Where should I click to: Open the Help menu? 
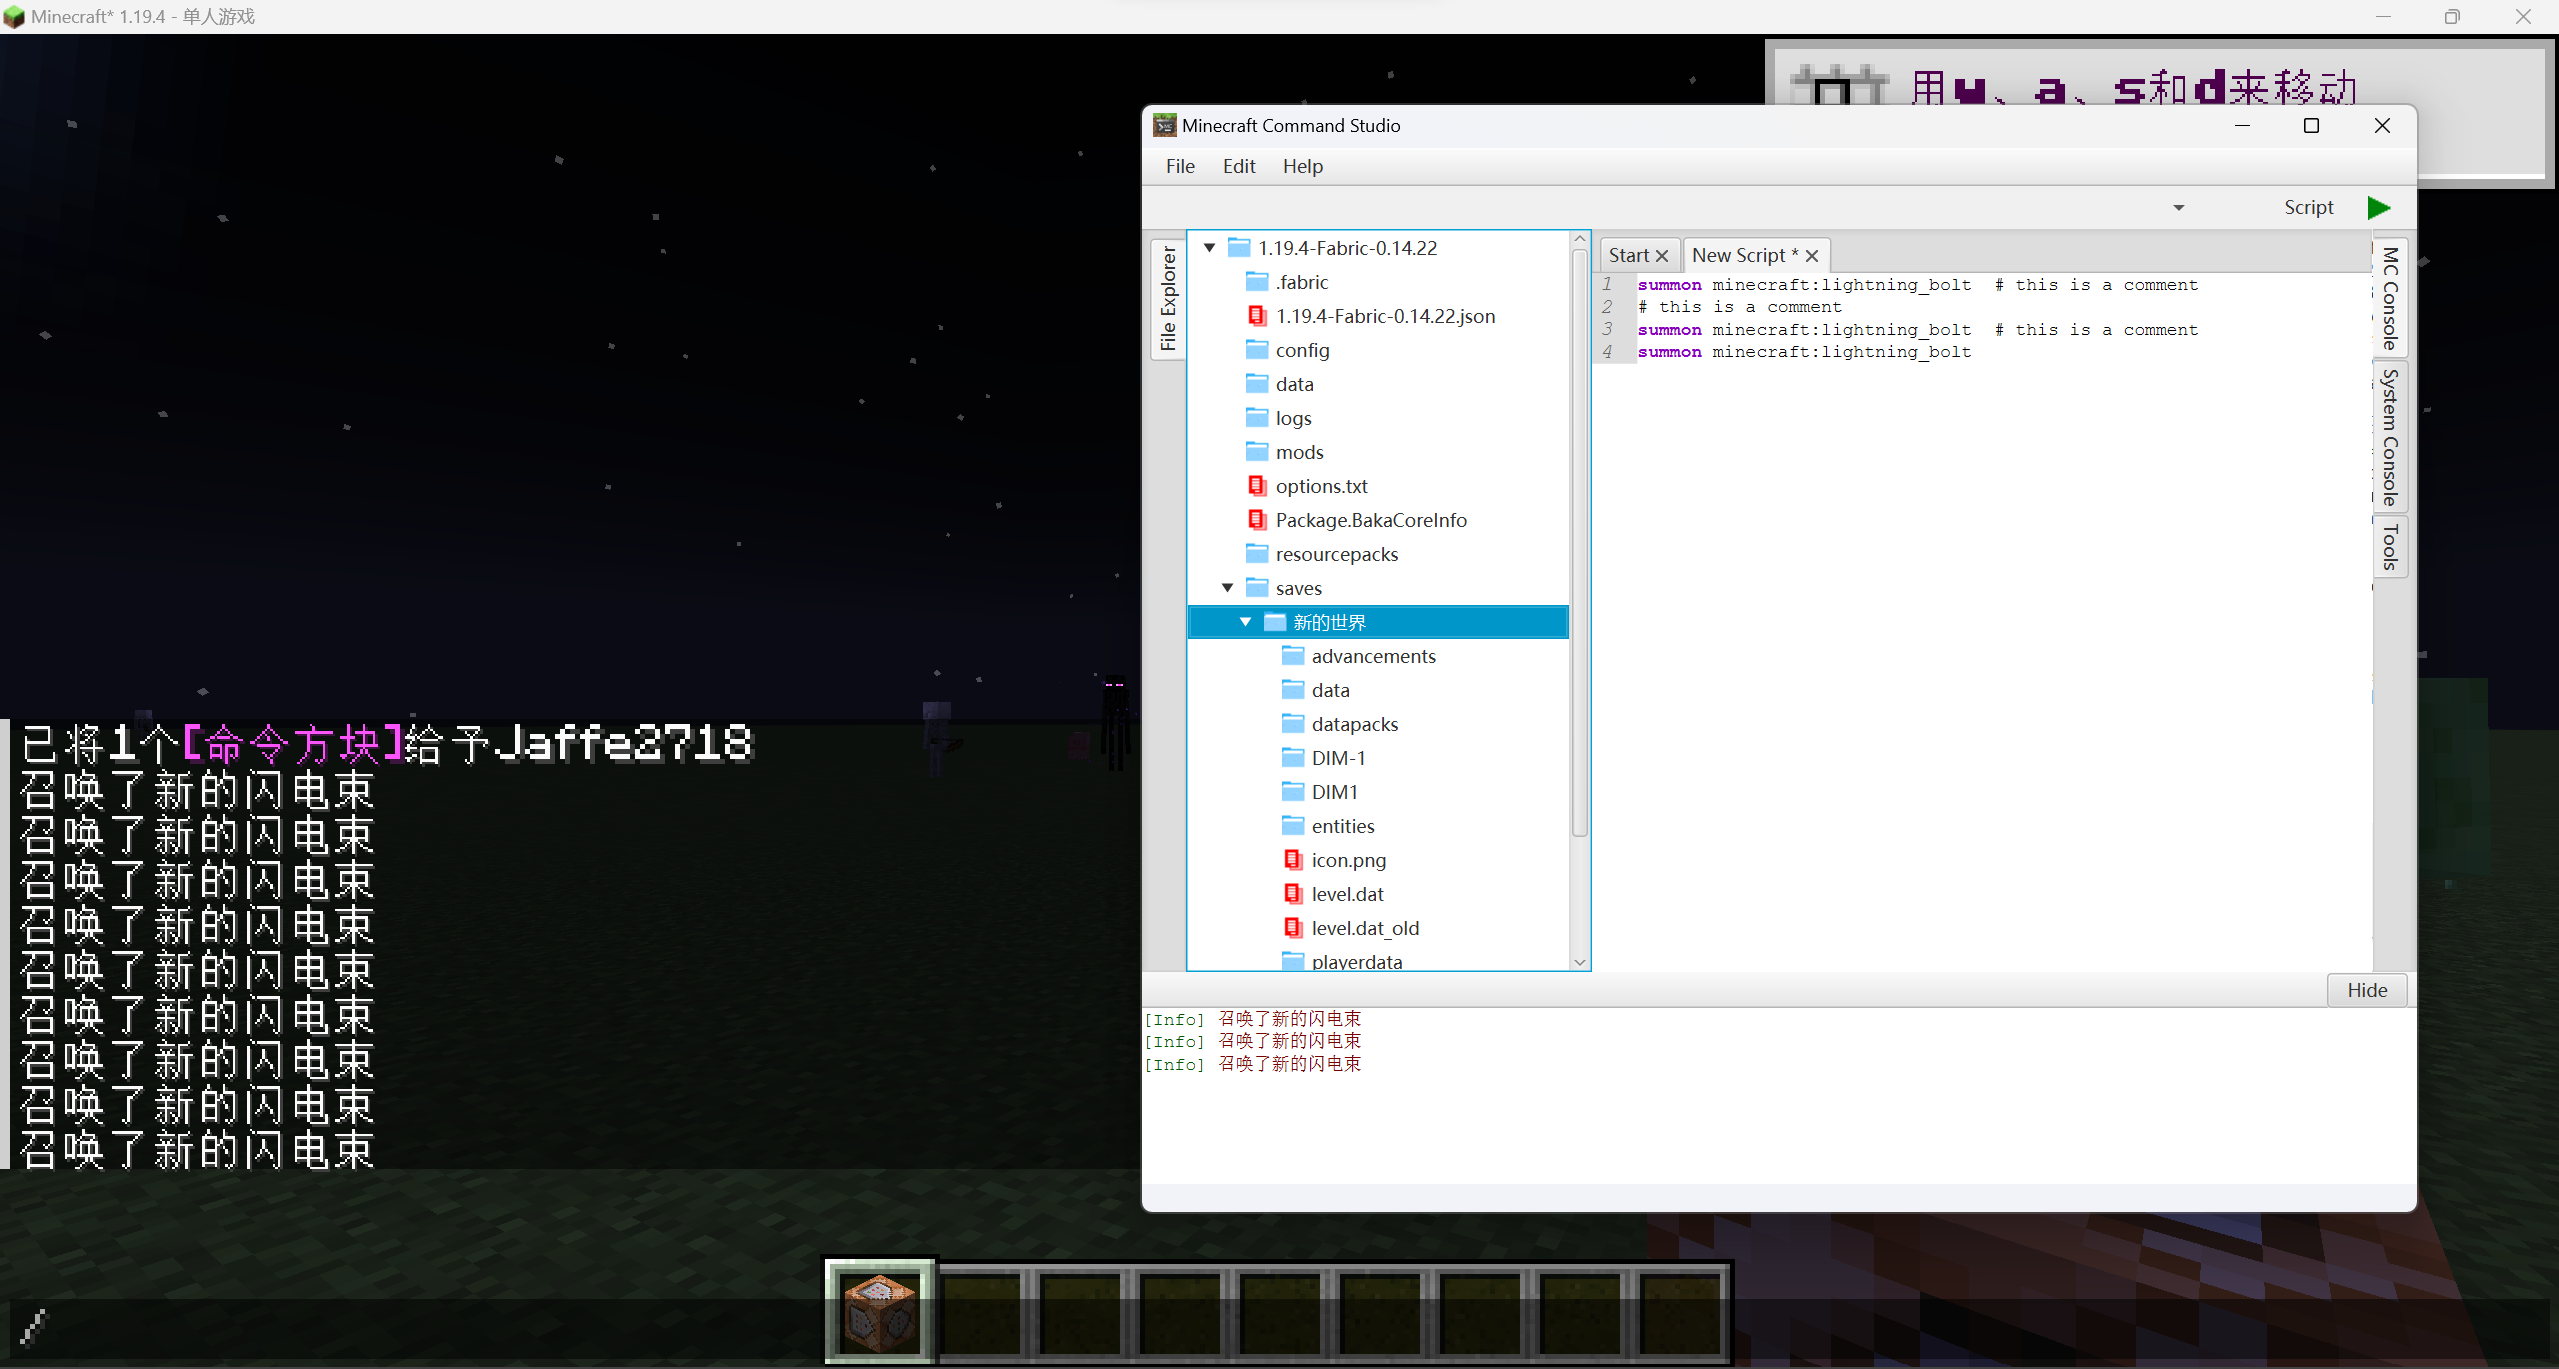[x=1303, y=166]
